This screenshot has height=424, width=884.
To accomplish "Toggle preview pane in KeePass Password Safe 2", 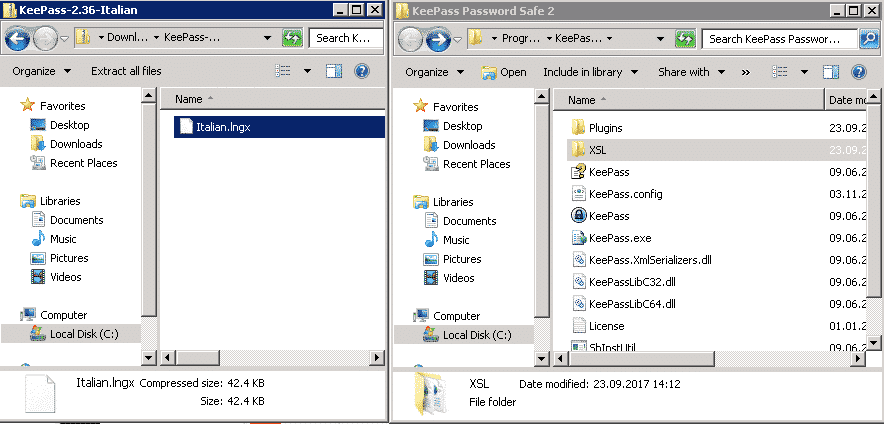I will pos(831,72).
